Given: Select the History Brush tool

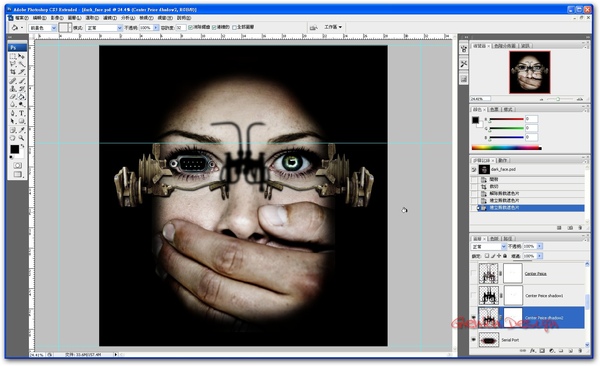Looking at the screenshot, I should [21, 88].
